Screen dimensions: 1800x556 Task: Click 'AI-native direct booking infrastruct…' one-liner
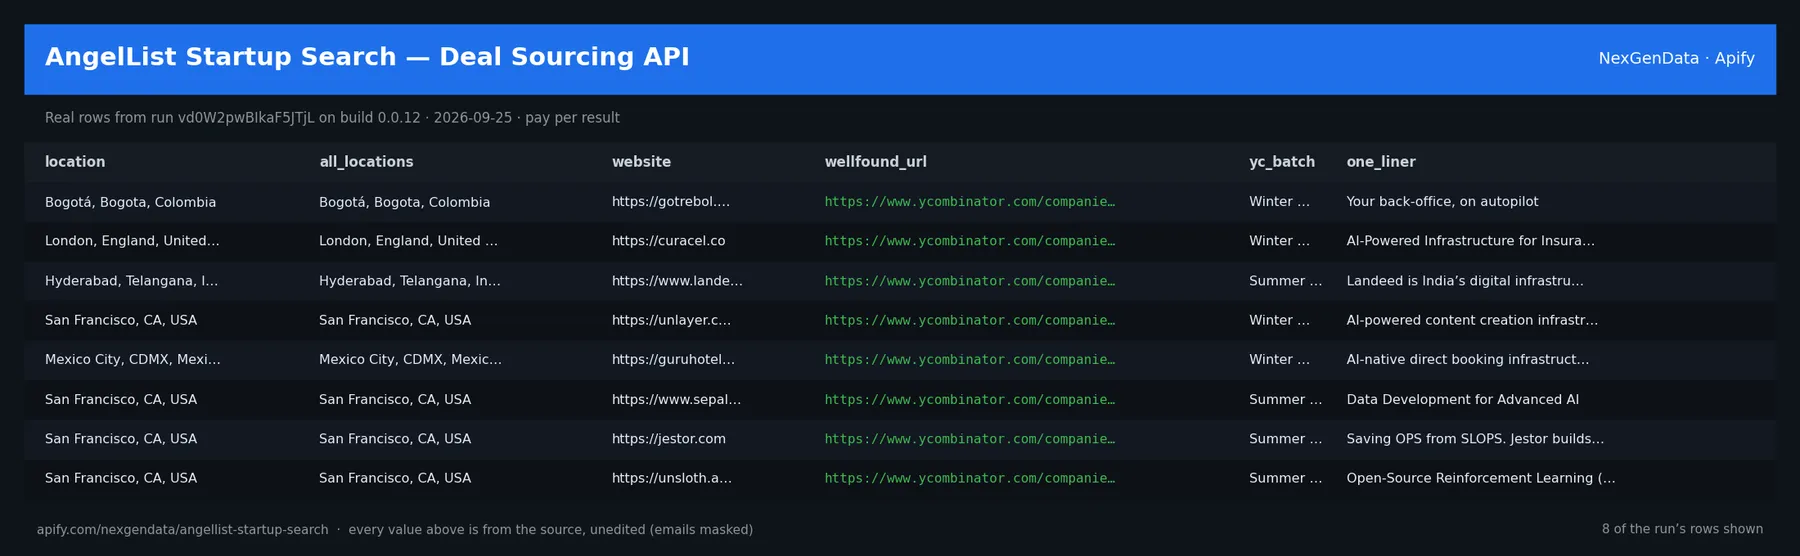[1467, 360]
